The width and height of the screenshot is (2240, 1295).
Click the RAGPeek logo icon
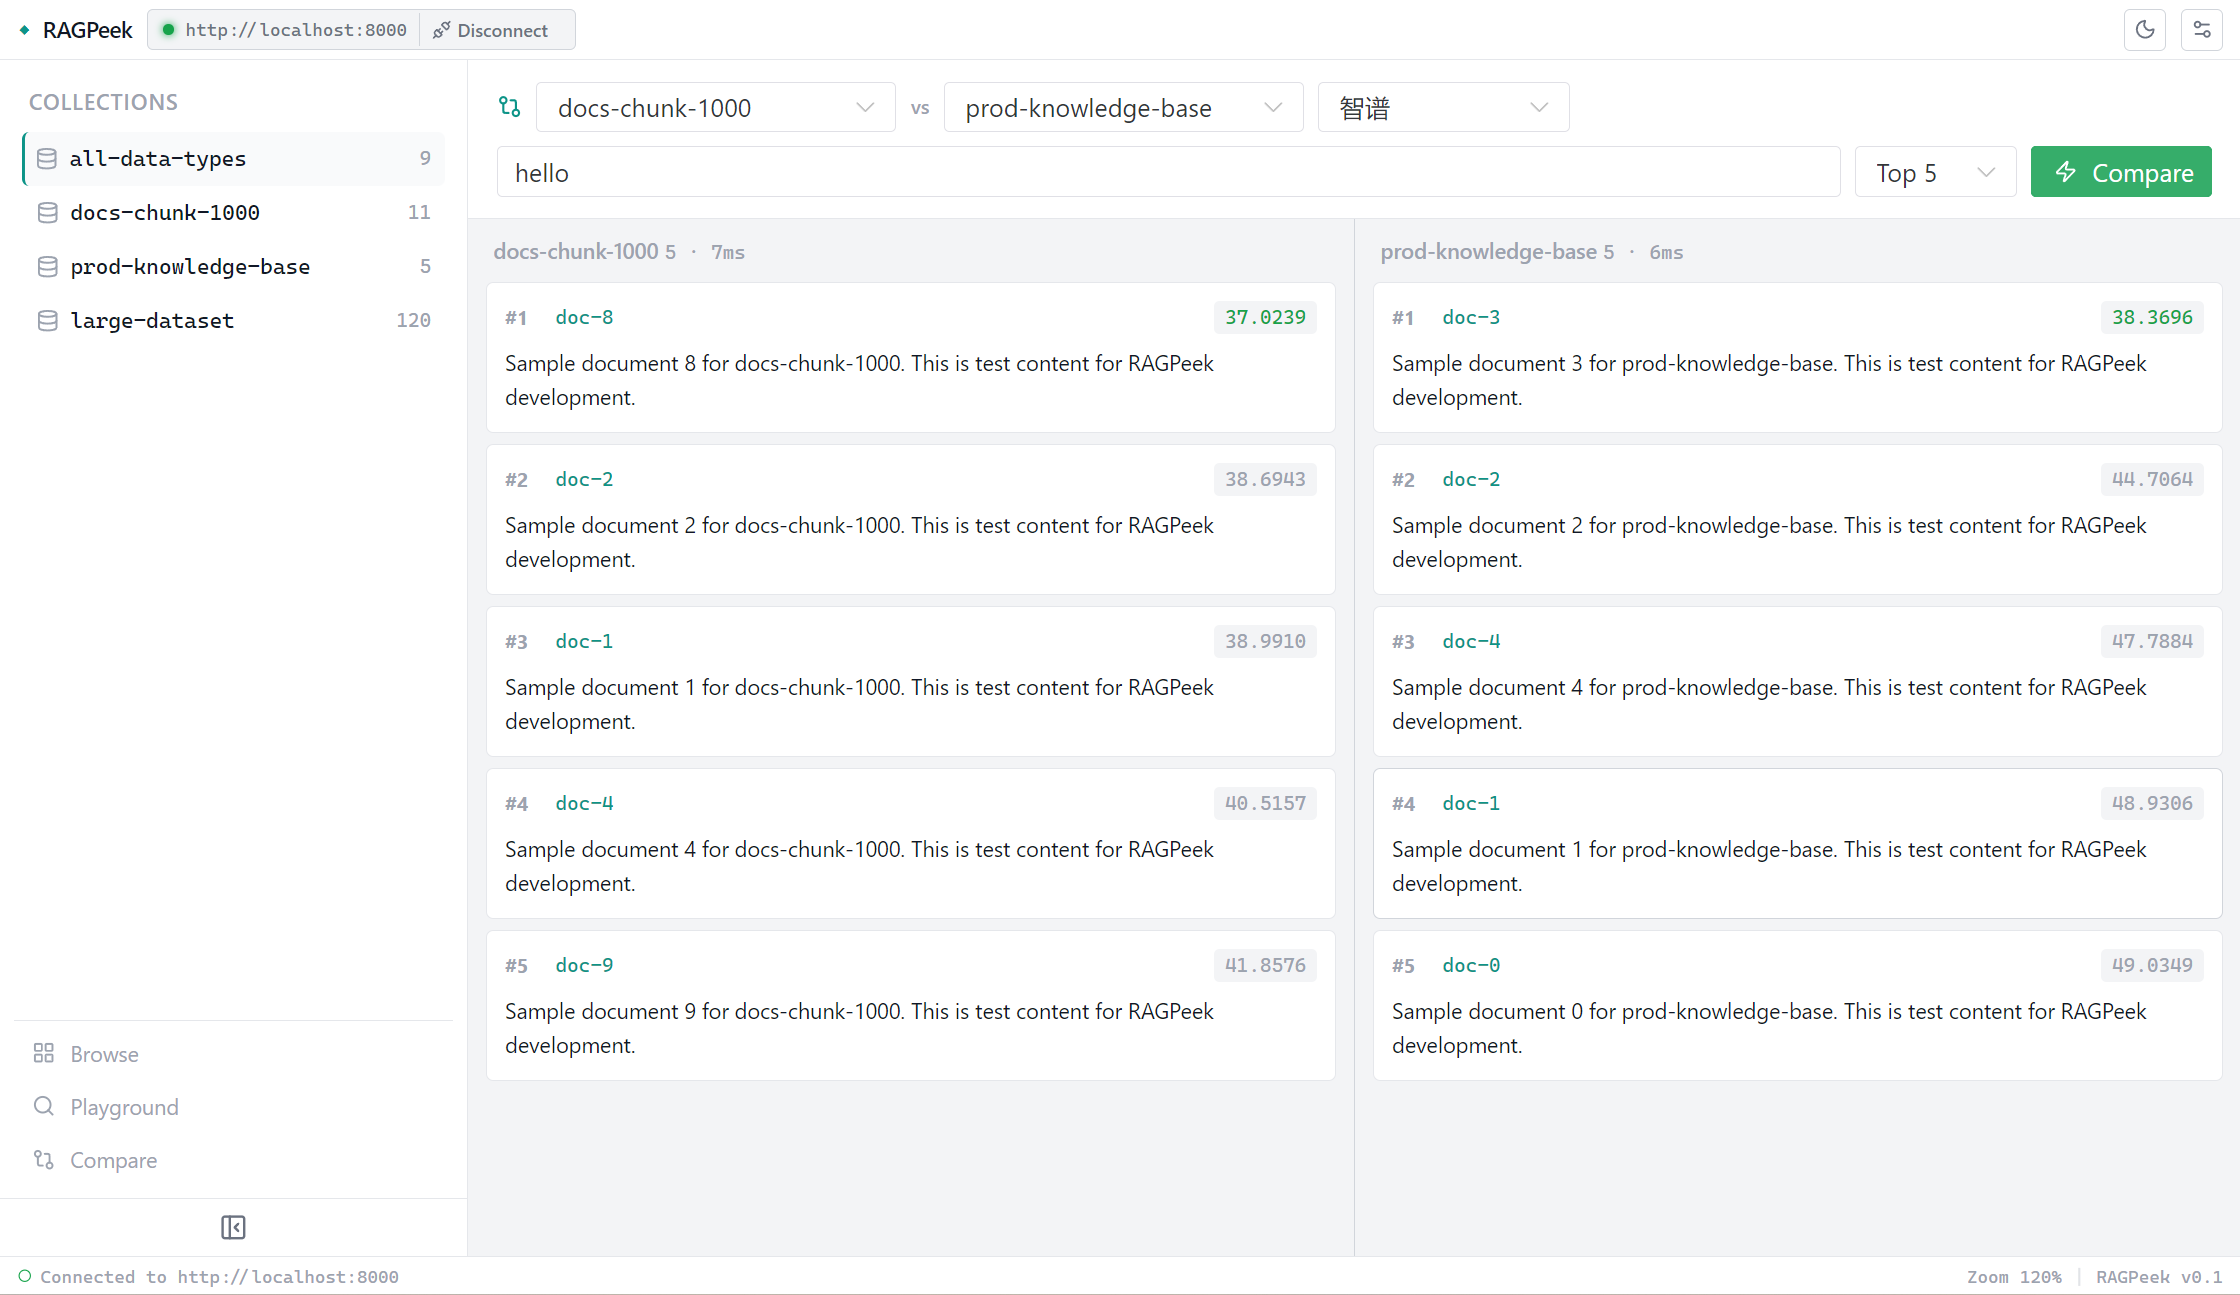pos(24,30)
